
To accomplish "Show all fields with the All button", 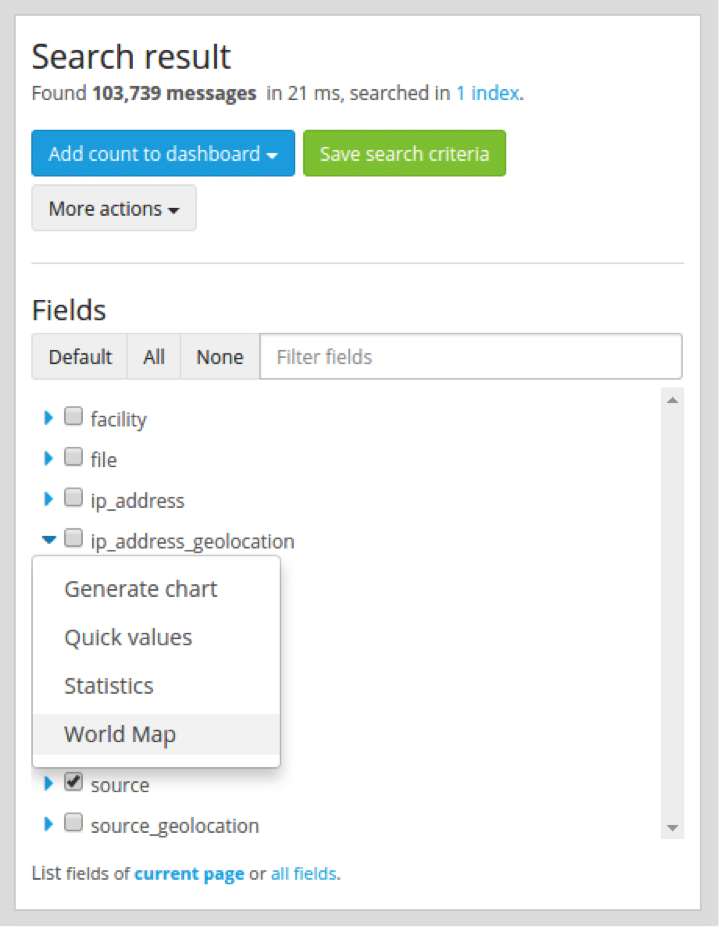I will (154, 357).
